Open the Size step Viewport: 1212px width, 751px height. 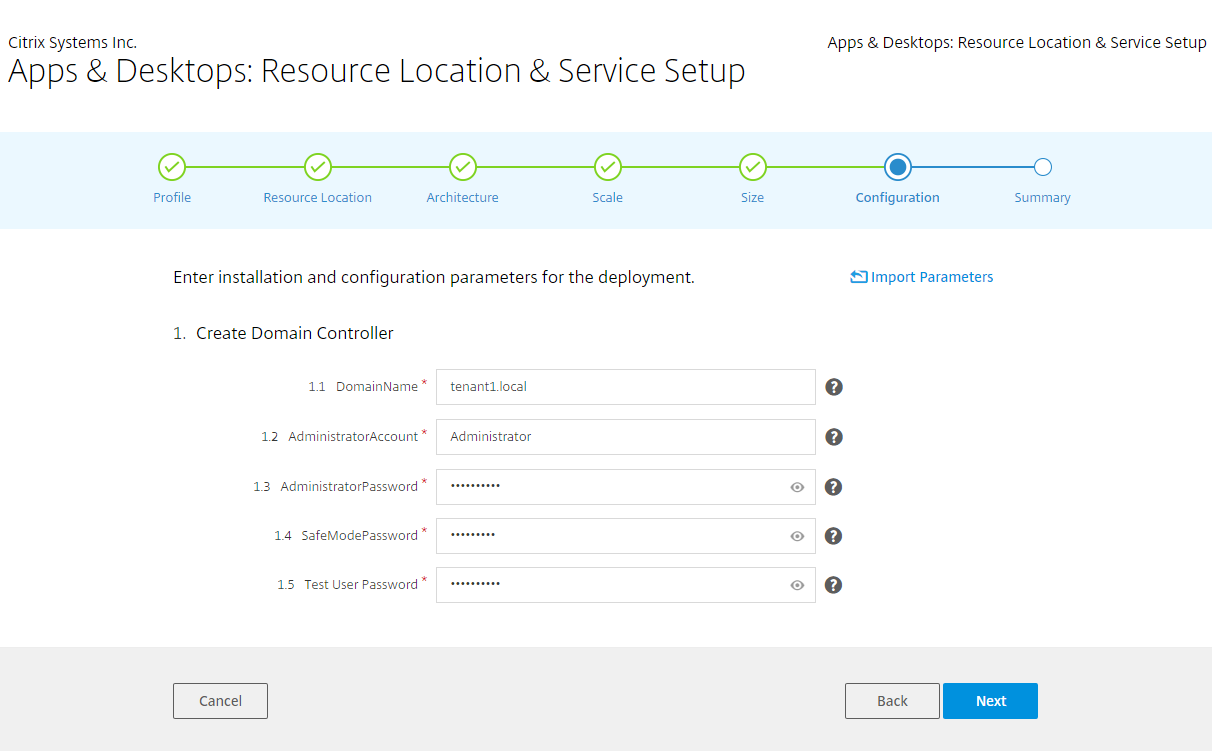pyautogui.click(x=752, y=167)
